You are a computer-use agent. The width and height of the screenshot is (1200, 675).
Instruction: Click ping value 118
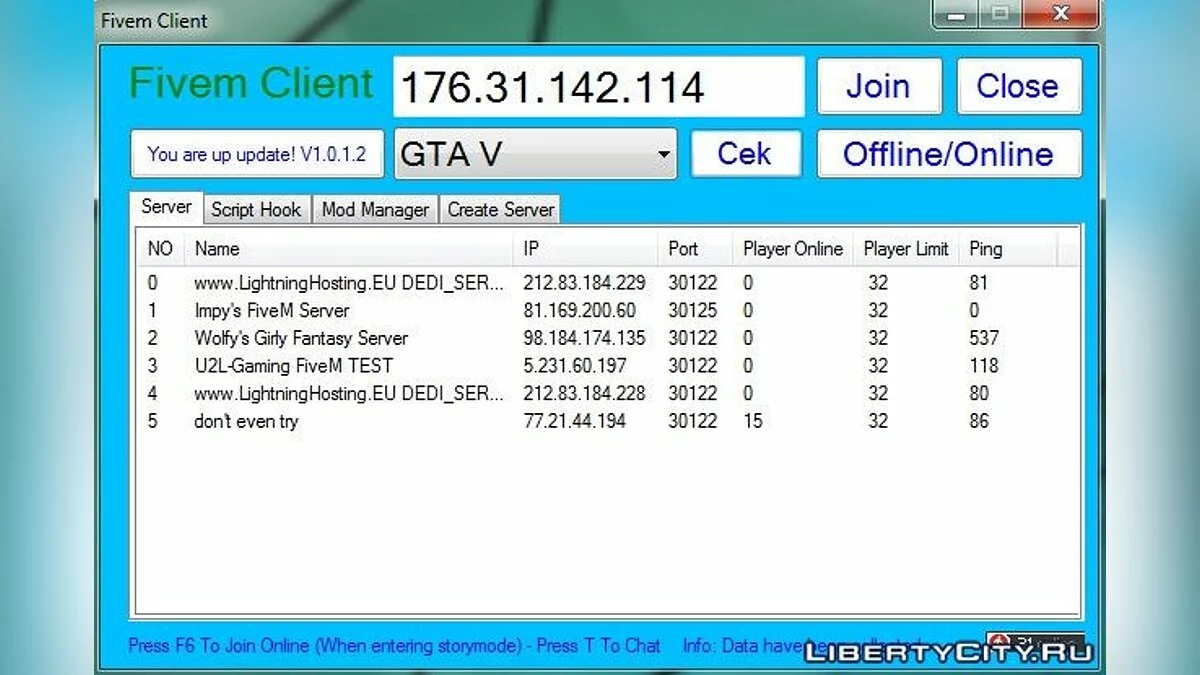point(984,366)
